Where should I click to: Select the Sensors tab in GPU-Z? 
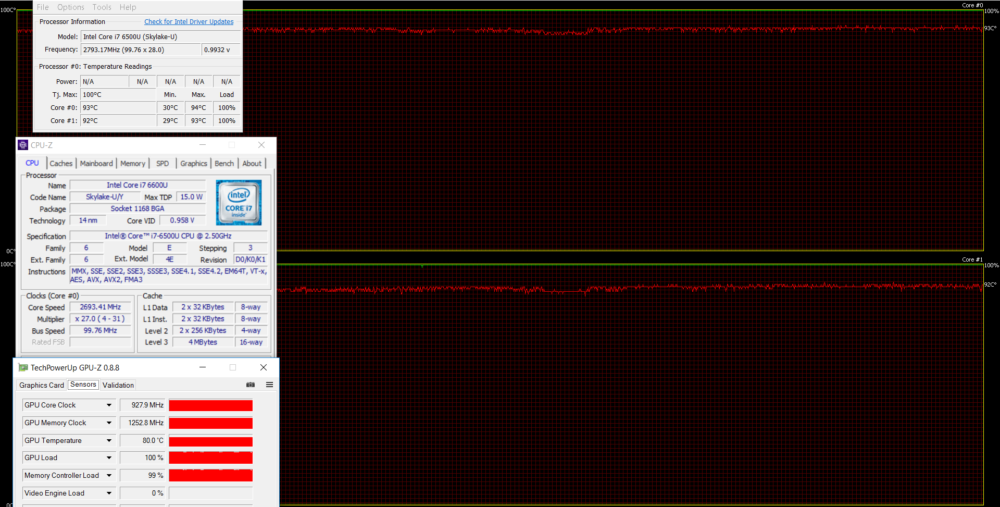click(84, 385)
